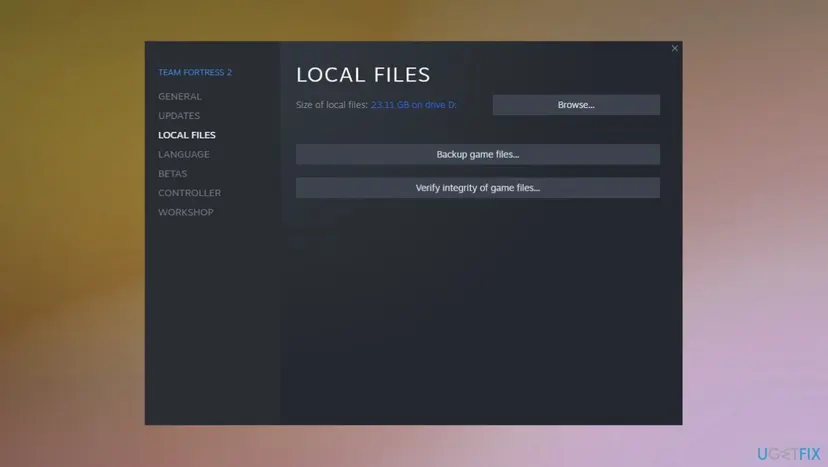Open the General settings tab

coord(180,97)
